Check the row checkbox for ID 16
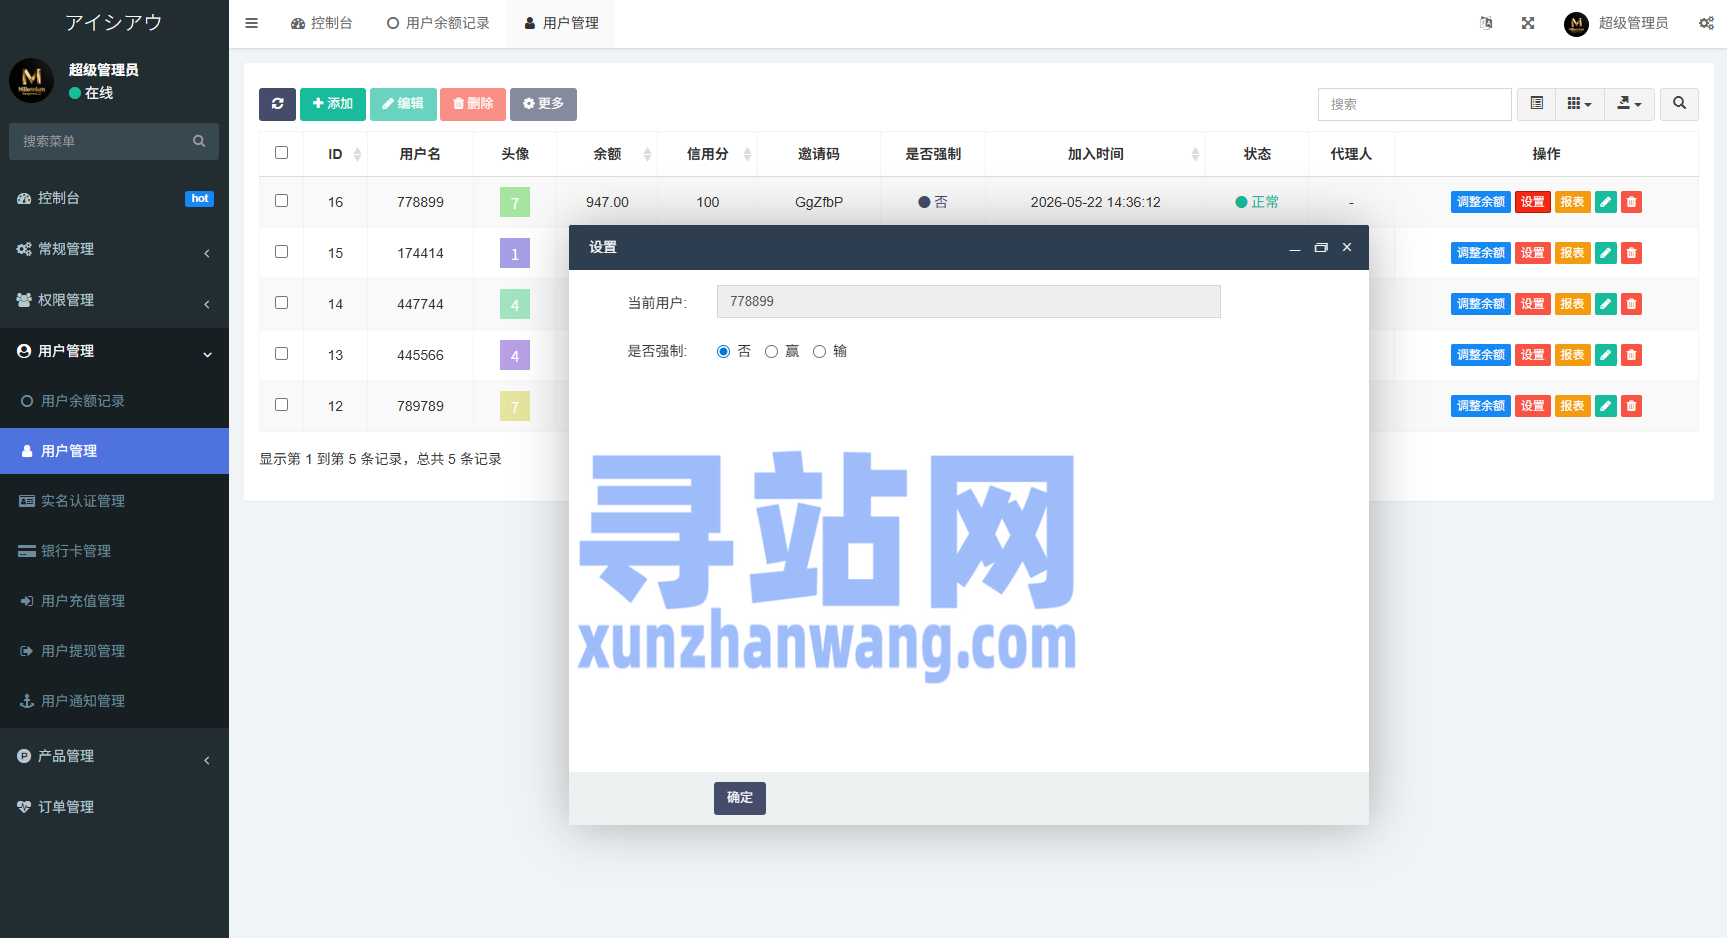The width and height of the screenshot is (1727, 938). pyautogui.click(x=281, y=201)
